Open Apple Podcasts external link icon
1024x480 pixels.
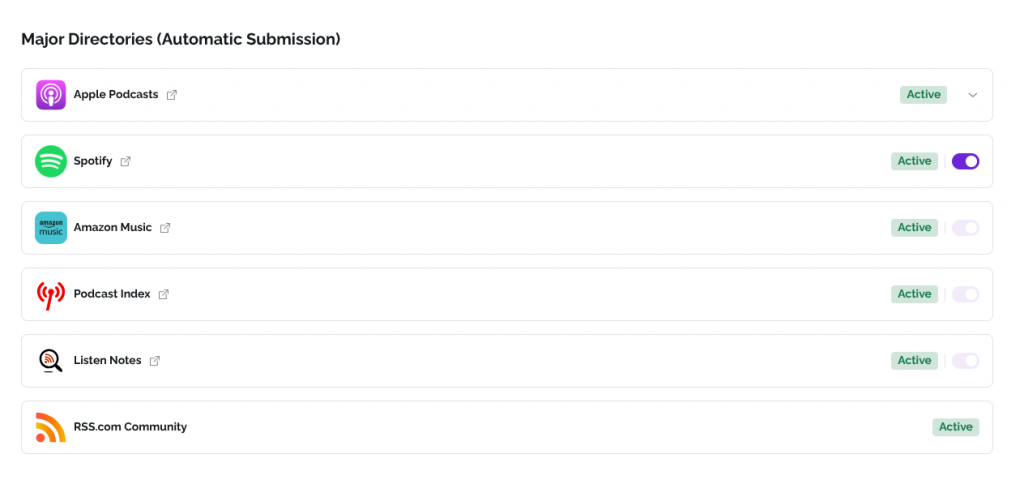[172, 95]
